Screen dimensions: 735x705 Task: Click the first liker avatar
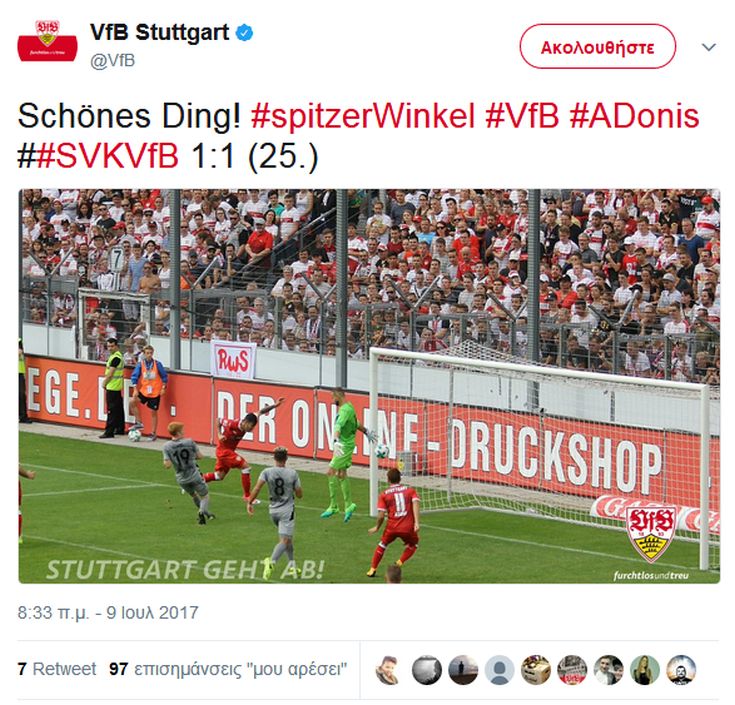[x=390, y=669]
